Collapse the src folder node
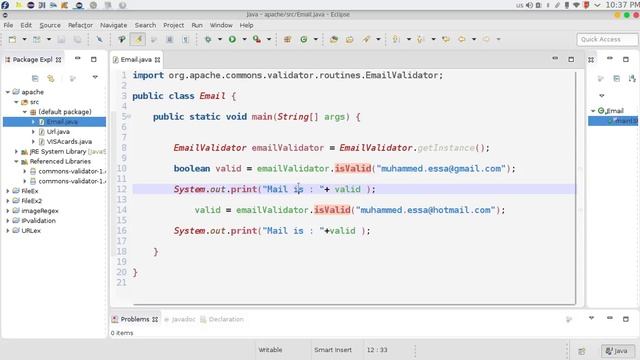The width and height of the screenshot is (640, 360). pos(16,102)
